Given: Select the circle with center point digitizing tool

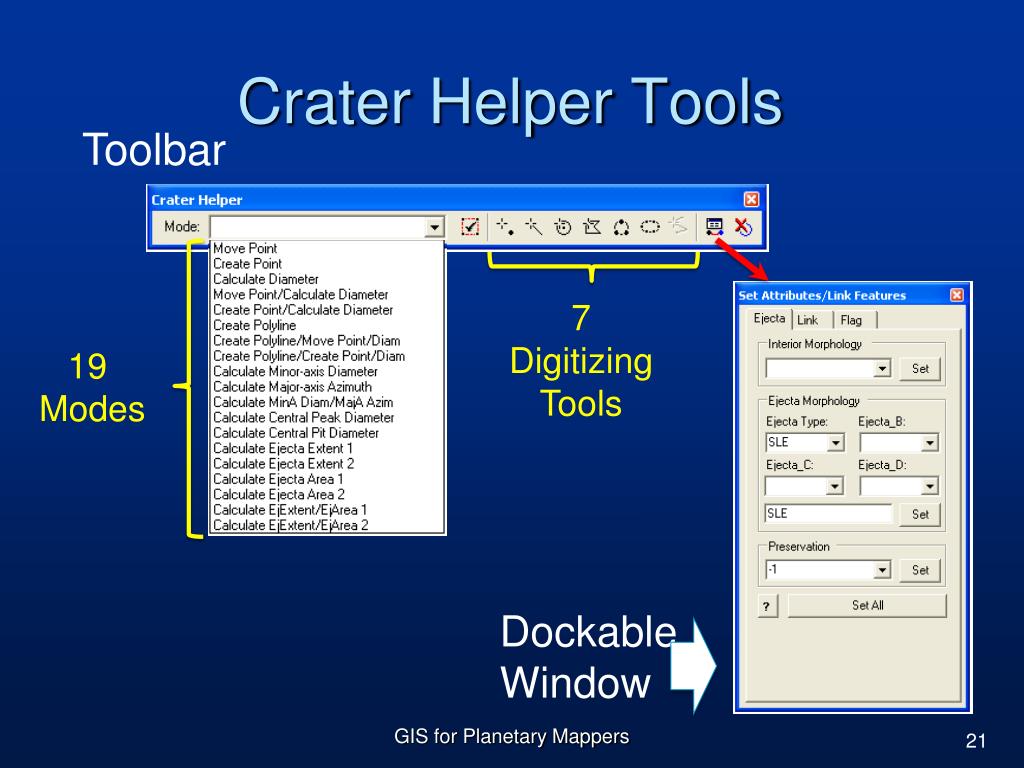Looking at the screenshot, I should [562, 227].
